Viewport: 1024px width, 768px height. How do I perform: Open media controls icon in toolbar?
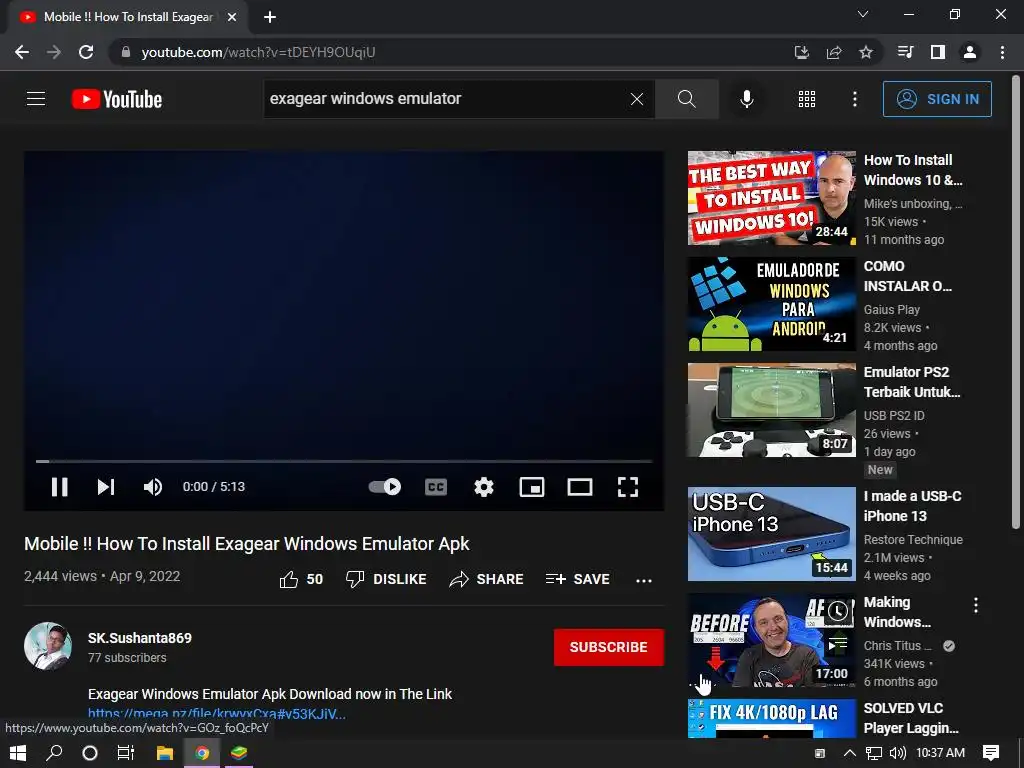pyautogui.click(x=906, y=52)
